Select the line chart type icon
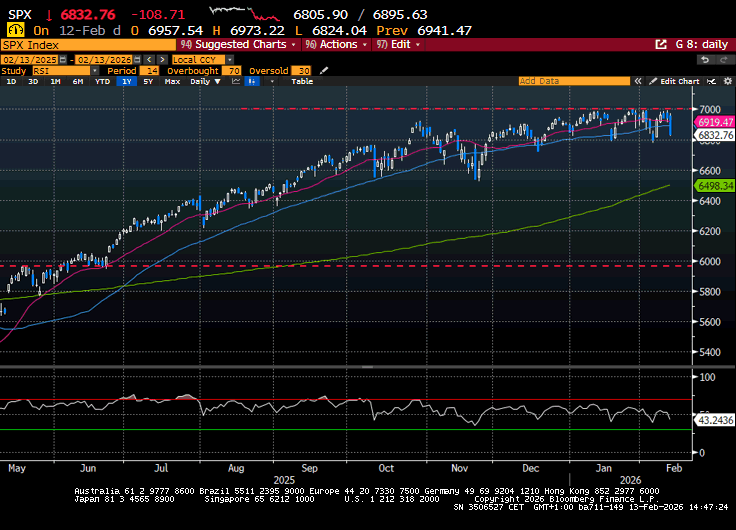 [x=234, y=81]
